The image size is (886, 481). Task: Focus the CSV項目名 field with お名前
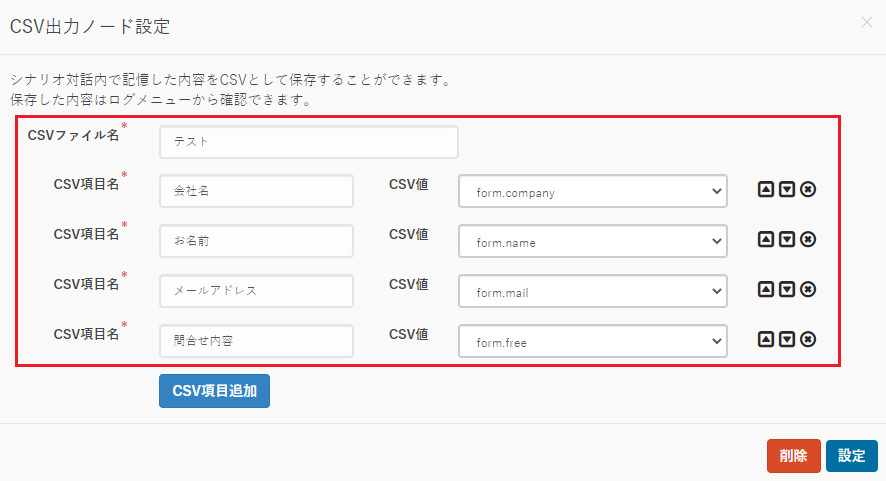[257, 241]
